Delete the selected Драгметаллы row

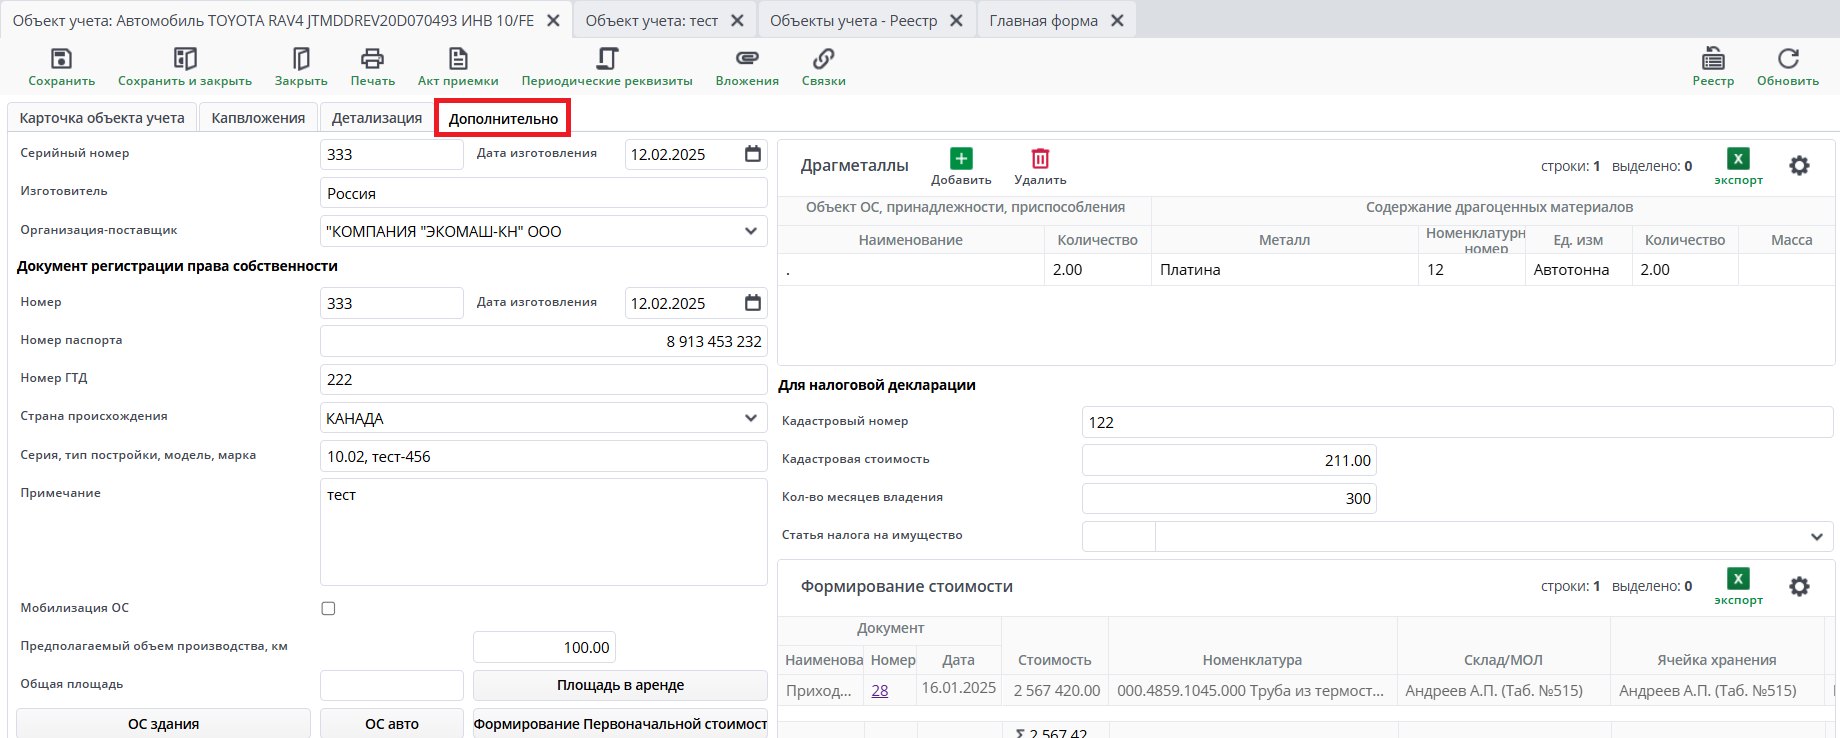tap(1040, 160)
